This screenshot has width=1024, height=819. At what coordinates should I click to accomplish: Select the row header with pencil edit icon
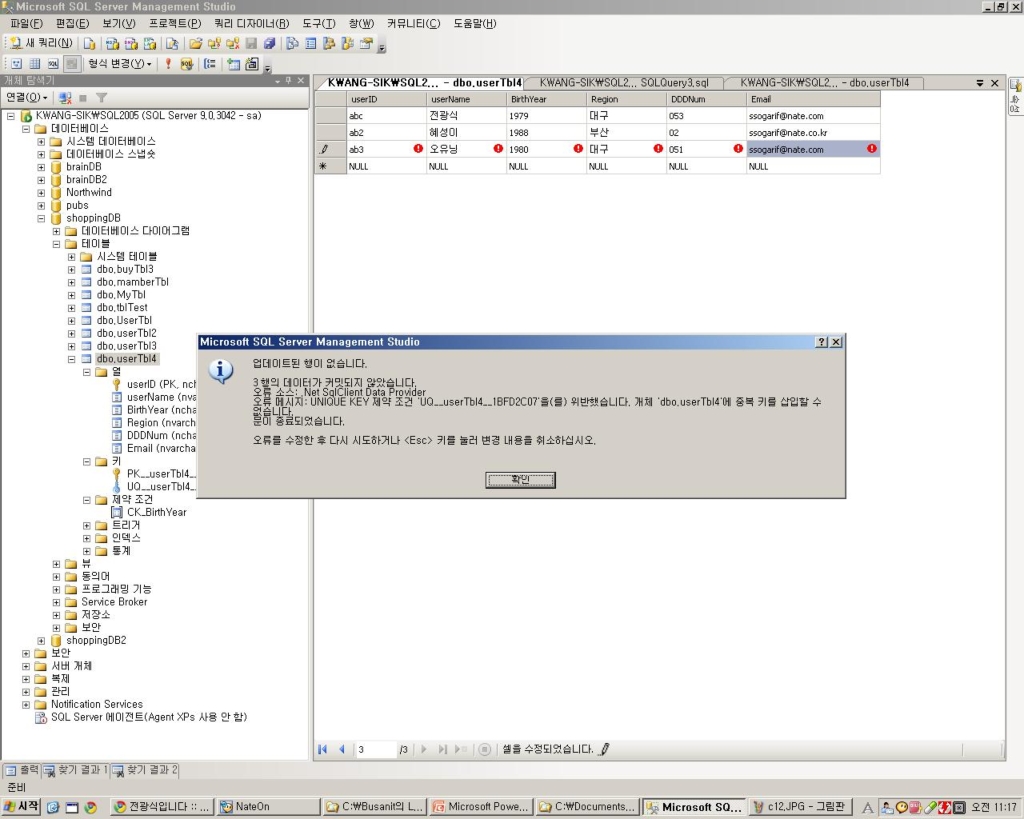coord(330,150)
